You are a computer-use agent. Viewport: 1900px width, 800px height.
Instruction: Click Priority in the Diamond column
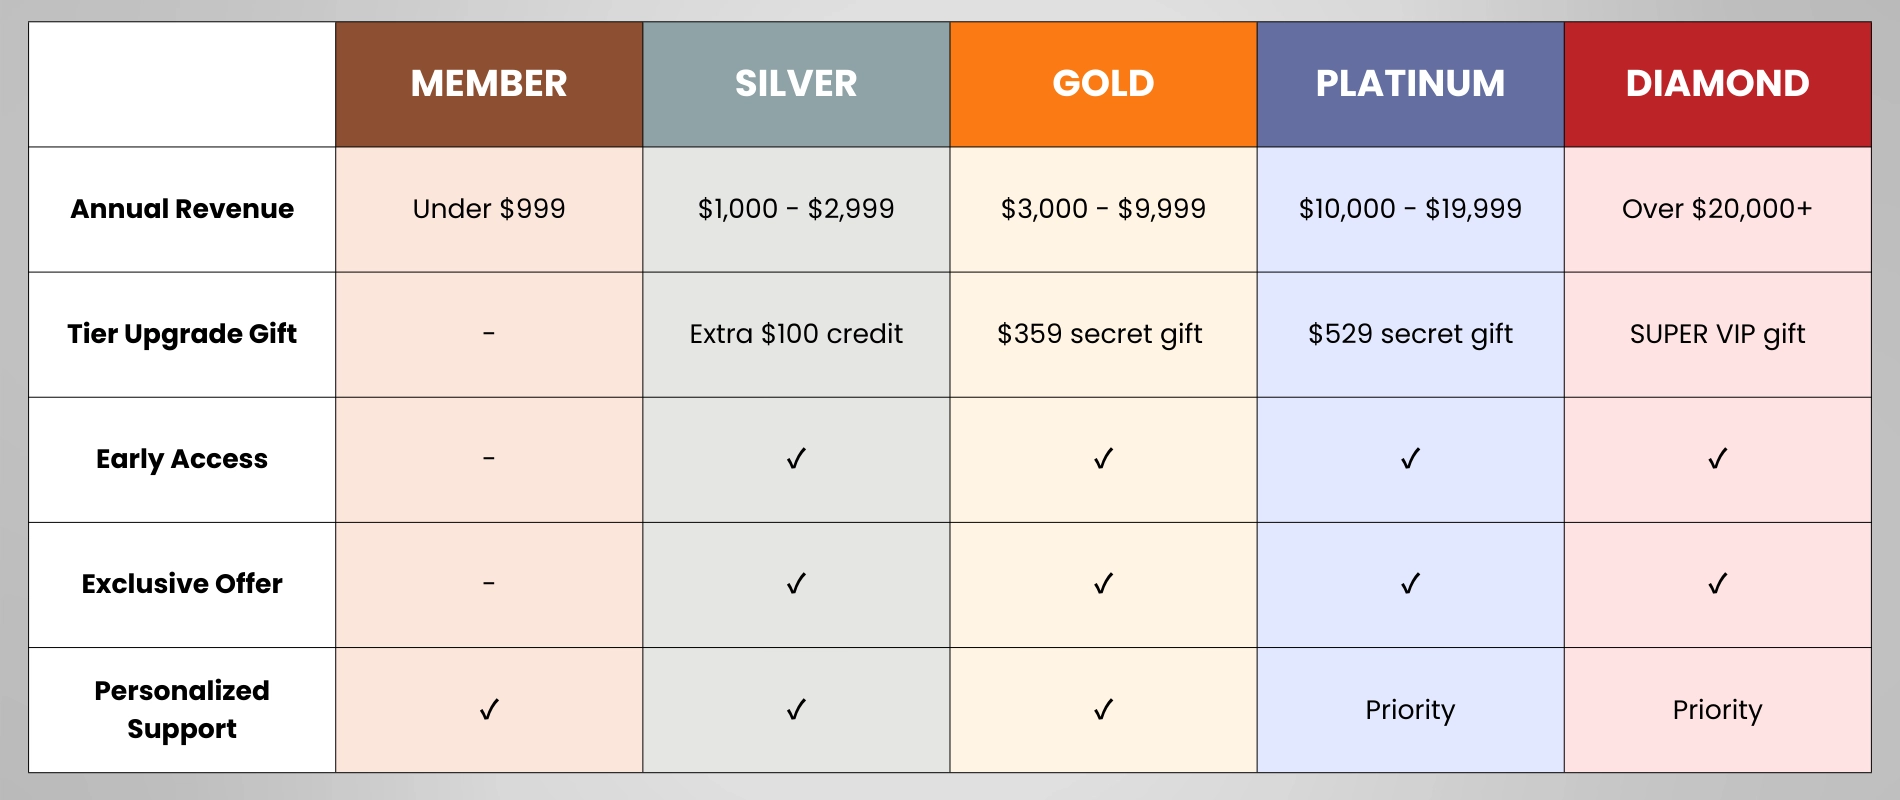[1717, 710]
